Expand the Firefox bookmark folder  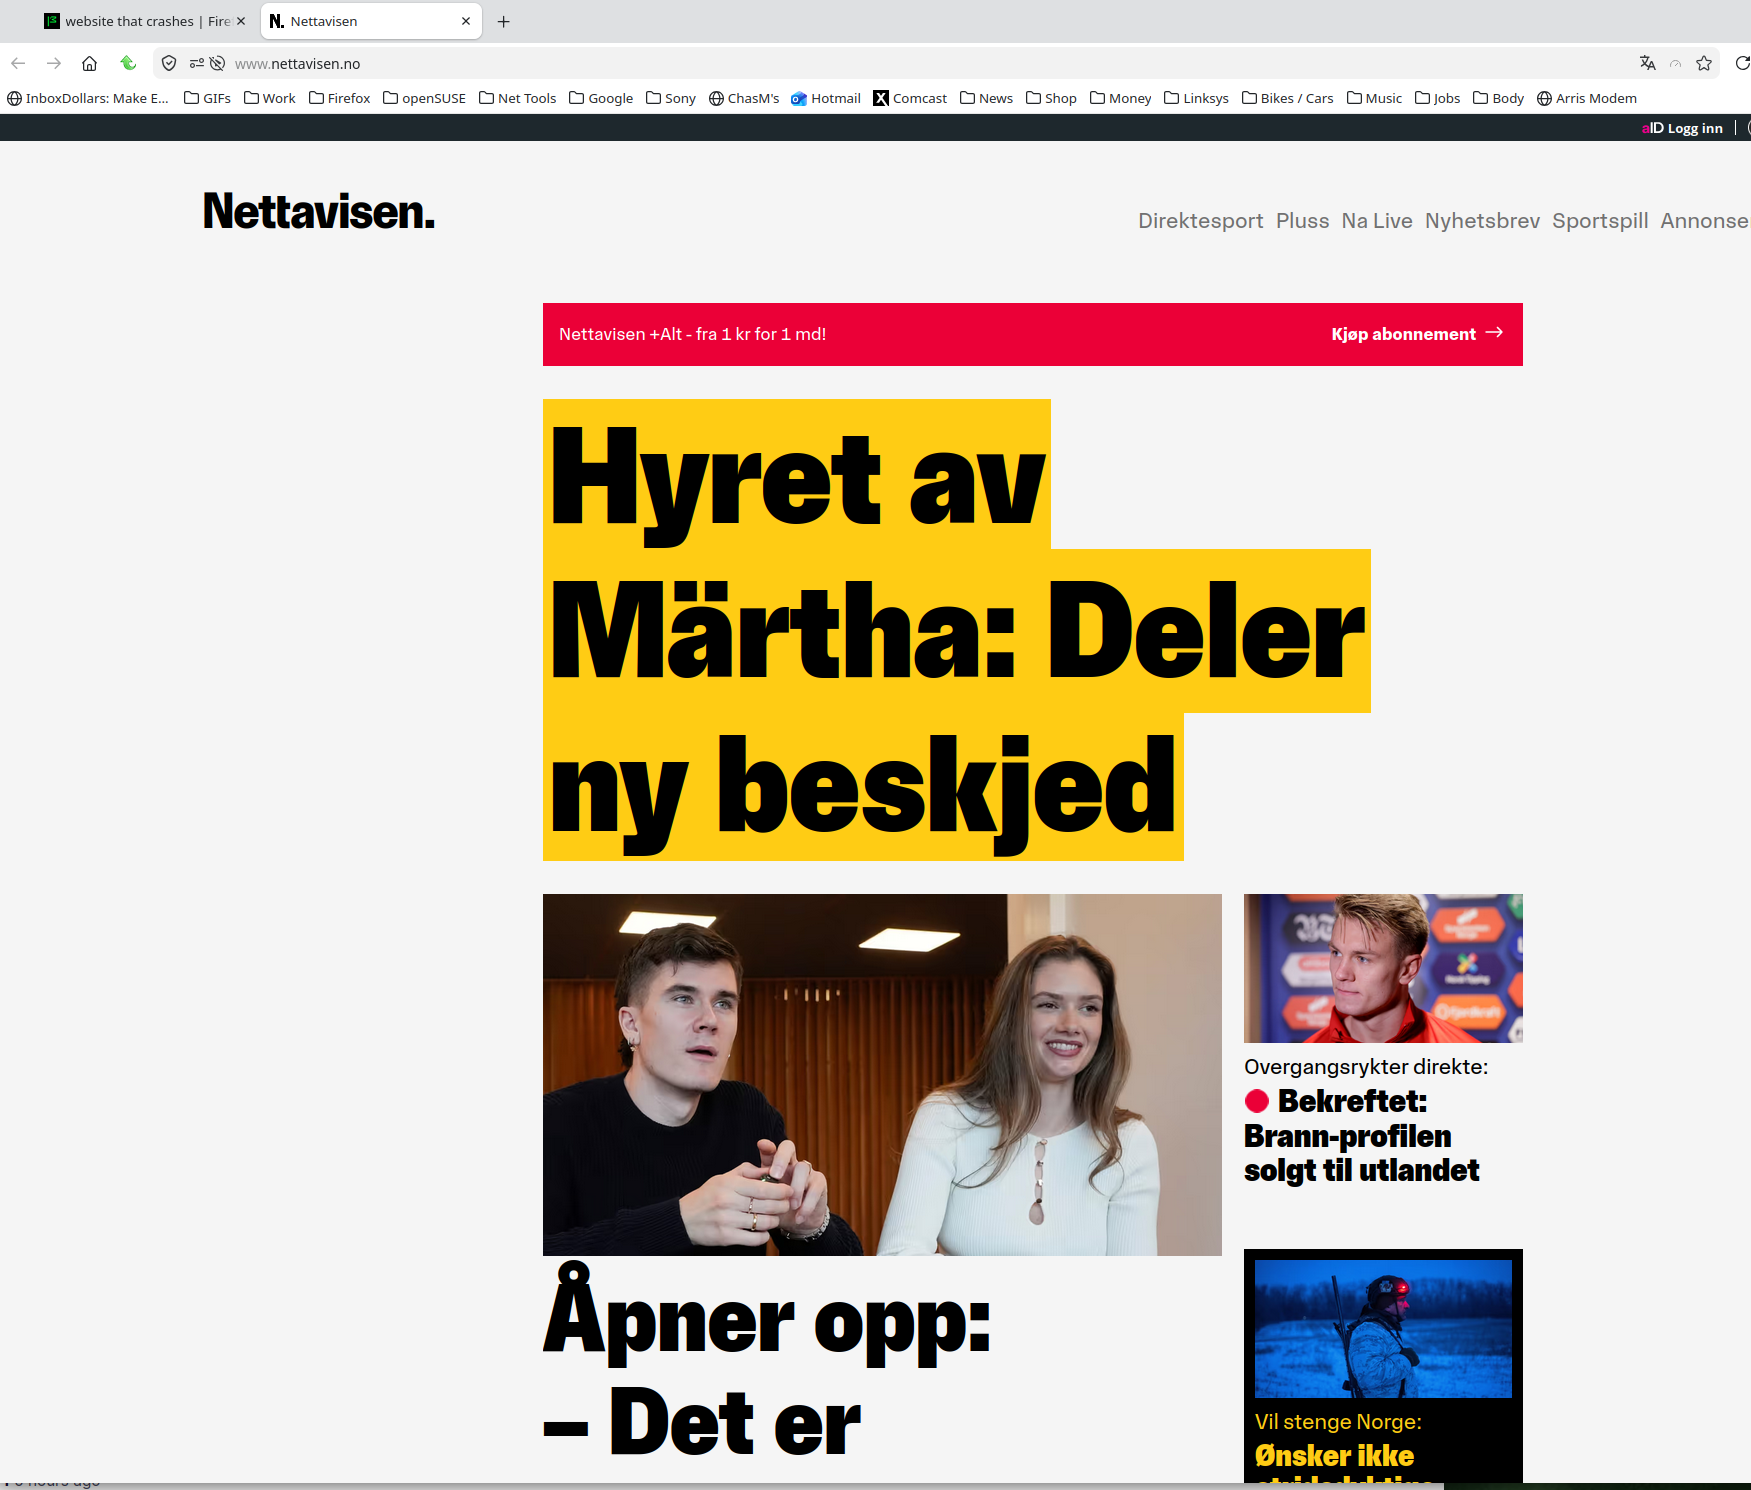pyautogui.click(x=340, y=98)
